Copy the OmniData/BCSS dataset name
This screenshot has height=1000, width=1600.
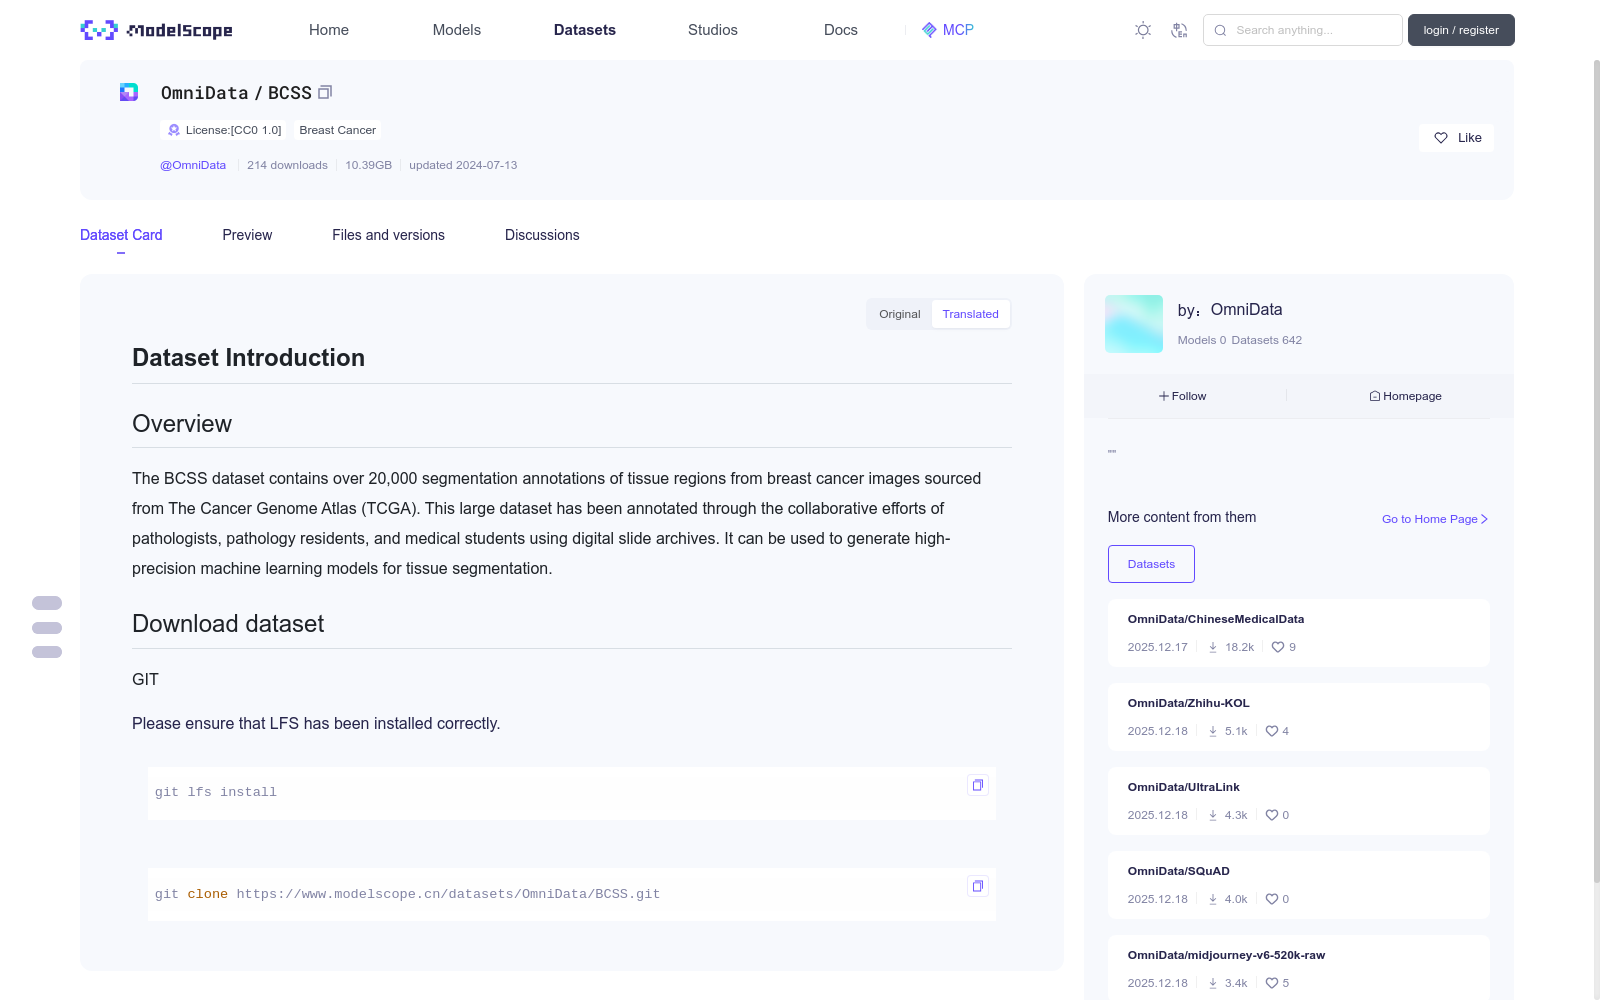point(325,93)
